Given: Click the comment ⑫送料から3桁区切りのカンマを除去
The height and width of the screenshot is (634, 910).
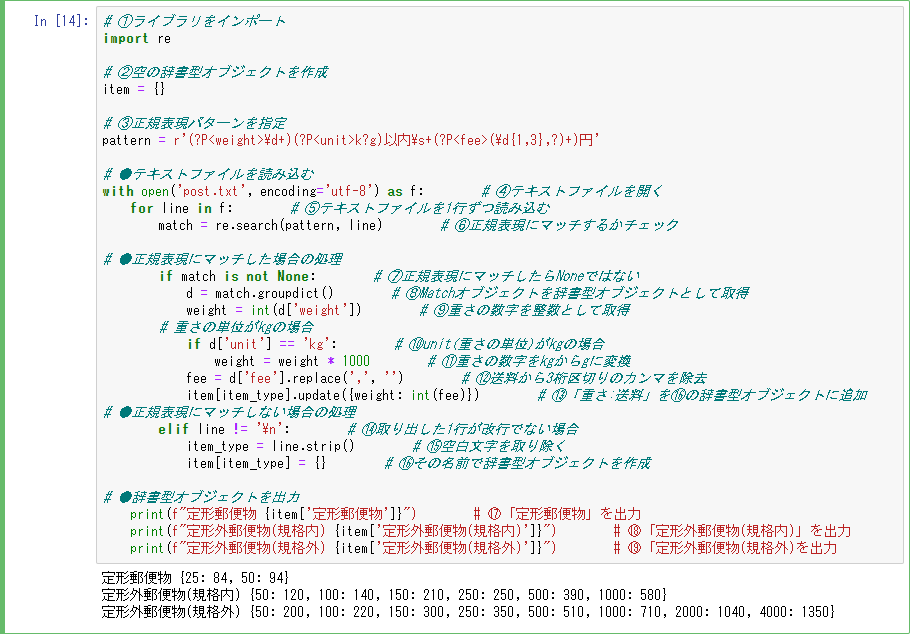Looking at the screenshot, I should (583, 379).
